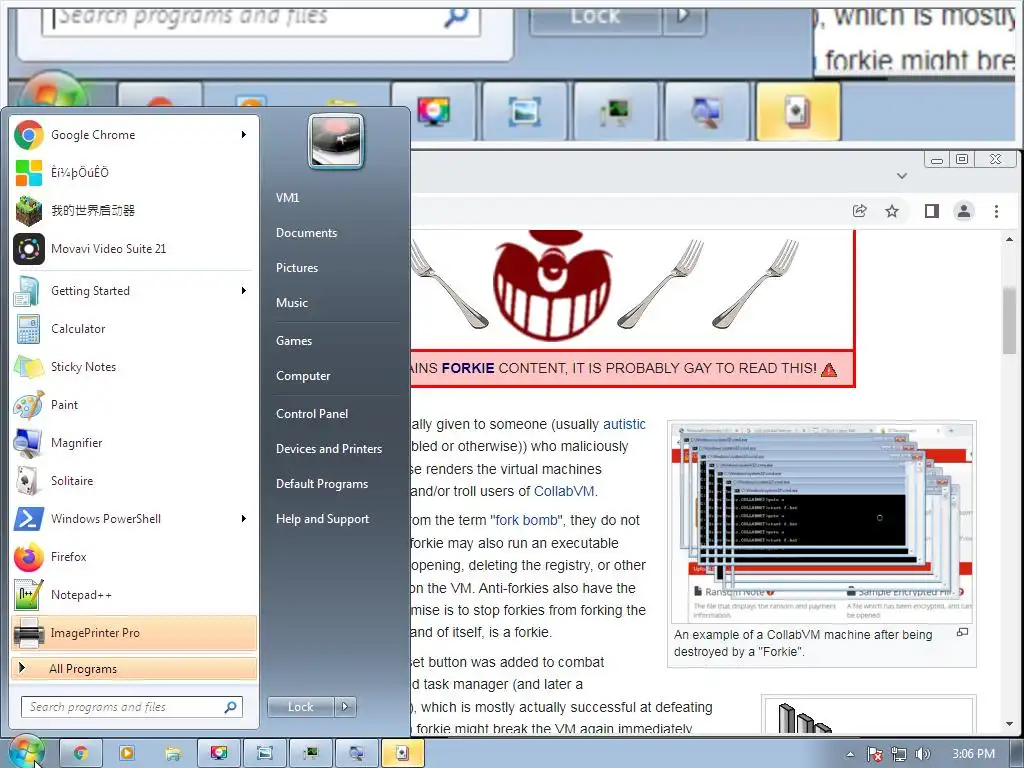
Task: Open the Minecraft launcher entry with Chinese label
Action: click(134, 210)
